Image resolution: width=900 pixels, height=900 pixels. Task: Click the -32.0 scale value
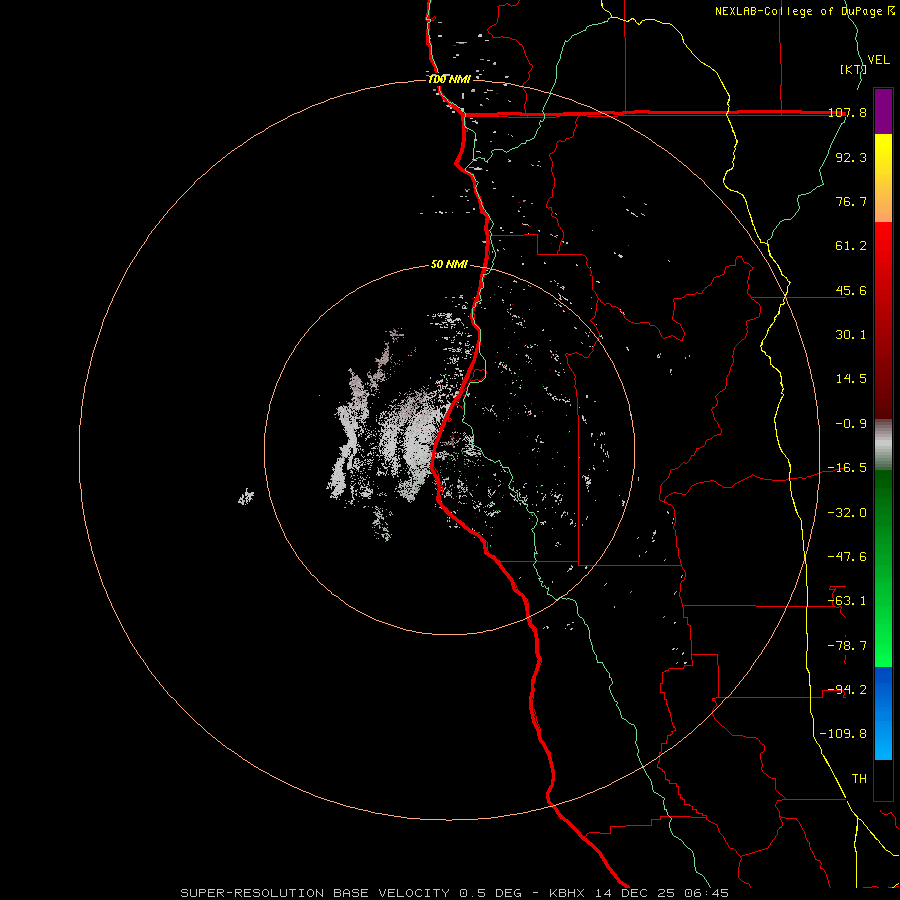tap(847, 513)
